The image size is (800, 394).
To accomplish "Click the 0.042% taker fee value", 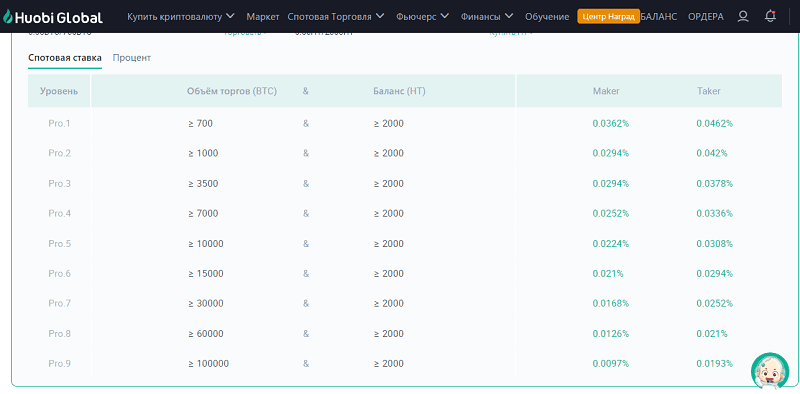I will tap(712, 153).
